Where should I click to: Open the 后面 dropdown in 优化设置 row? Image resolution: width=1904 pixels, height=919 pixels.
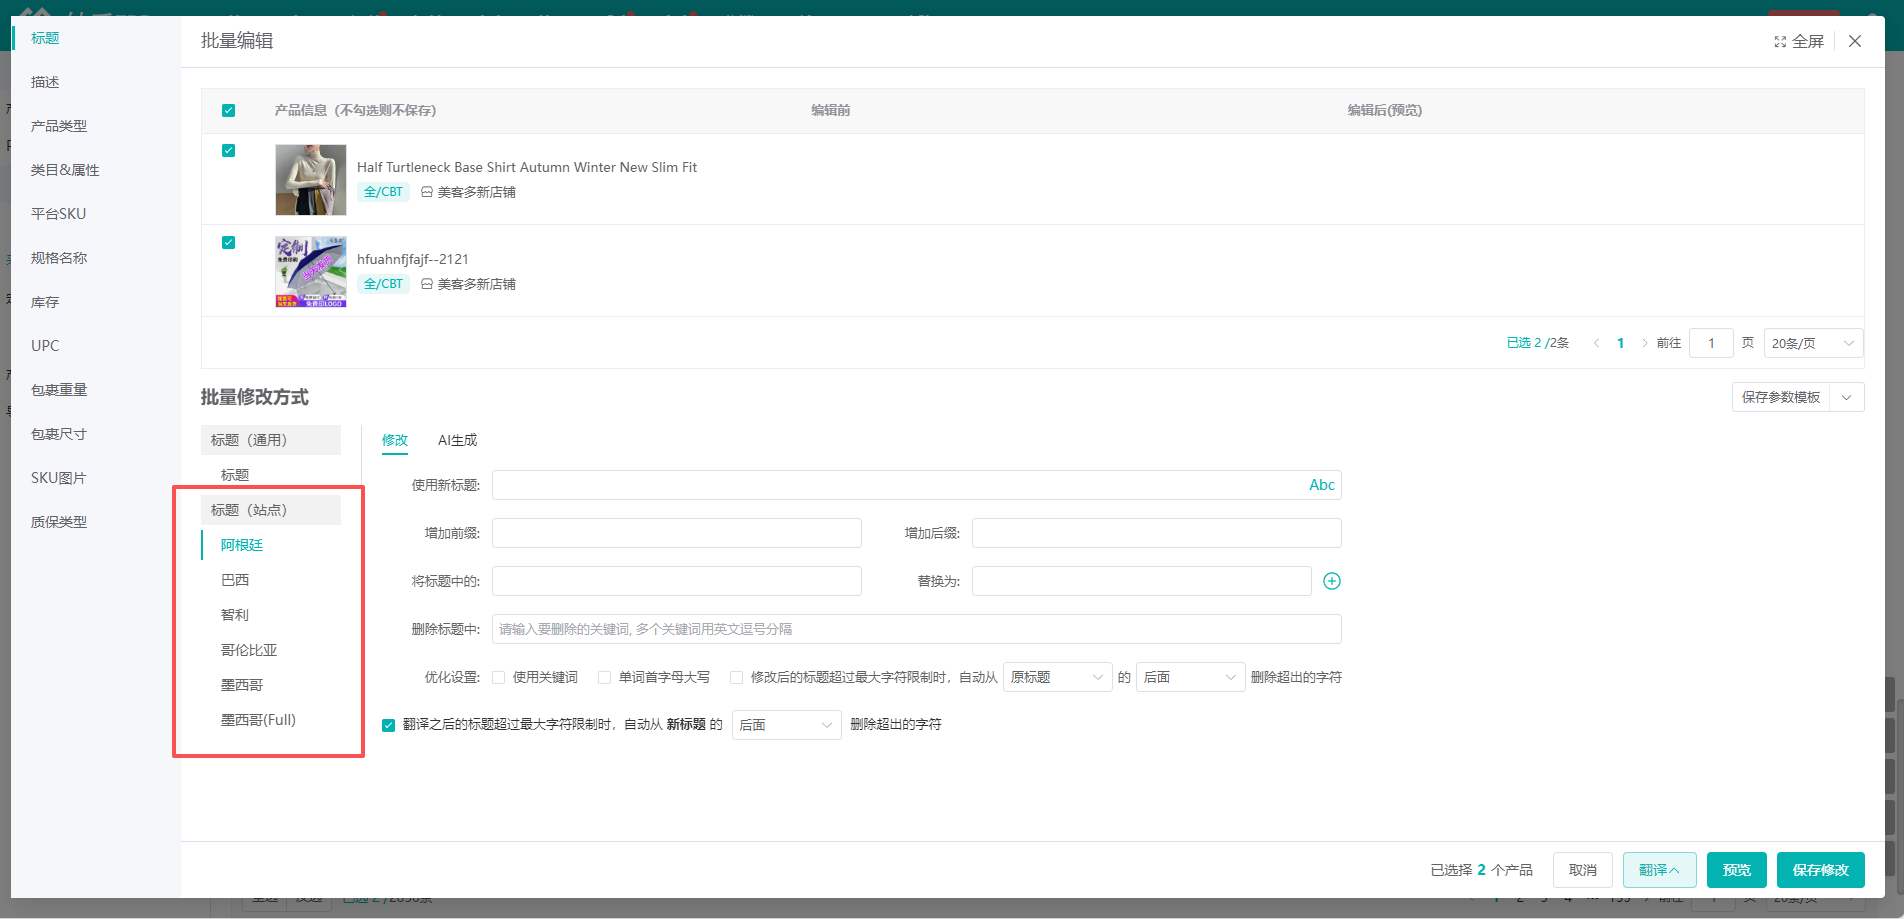click(x=1191, y=677)
